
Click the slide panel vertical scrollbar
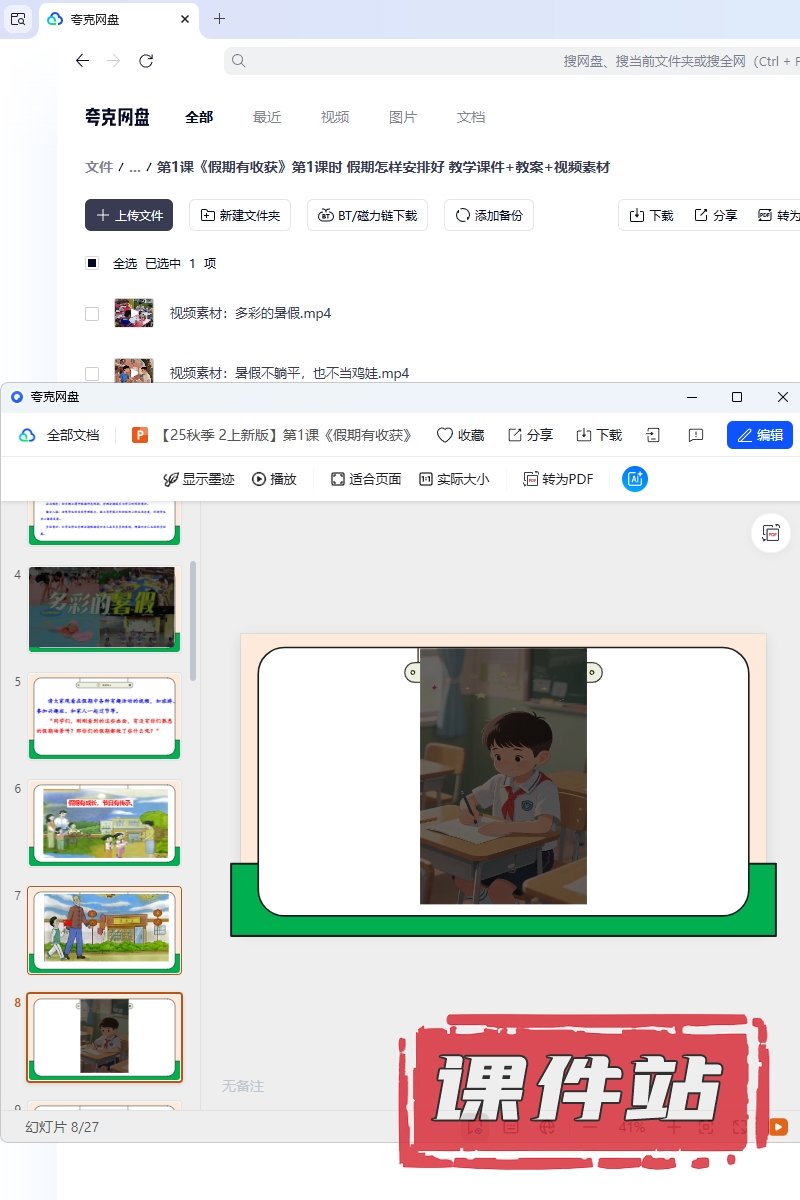(193, 620)
